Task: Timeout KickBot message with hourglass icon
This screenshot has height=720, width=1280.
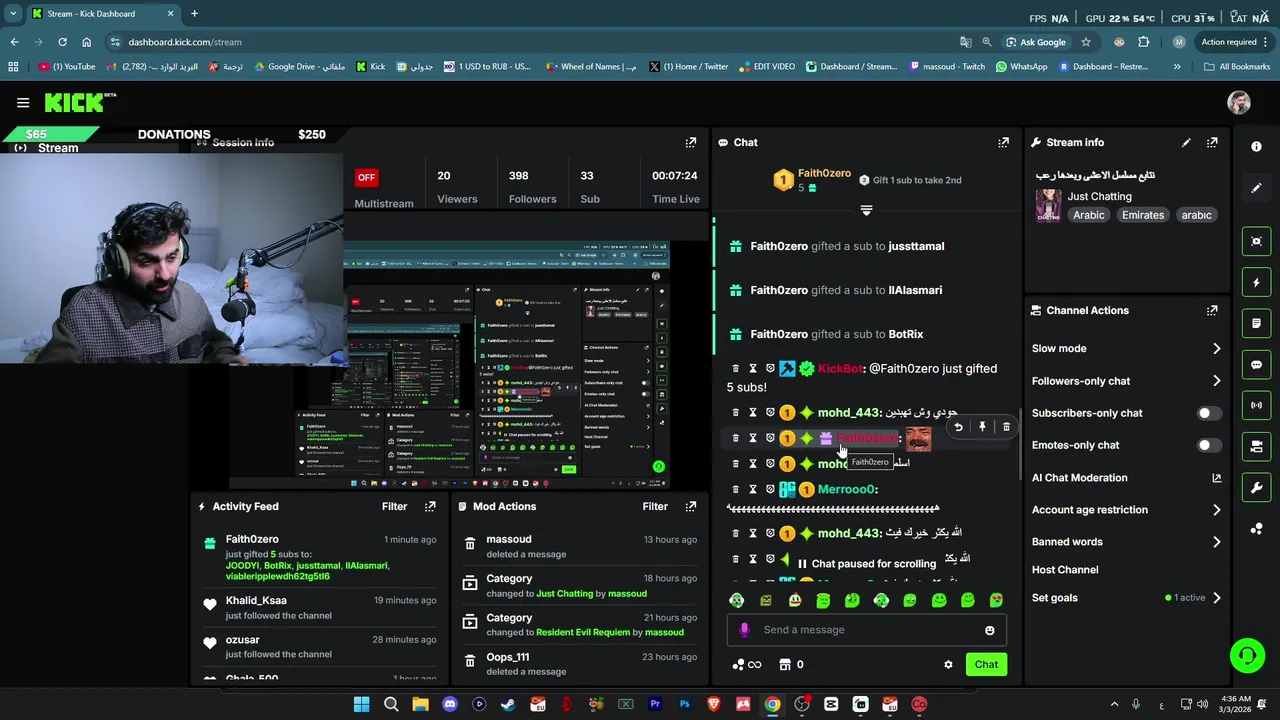Action: [753, 368]
